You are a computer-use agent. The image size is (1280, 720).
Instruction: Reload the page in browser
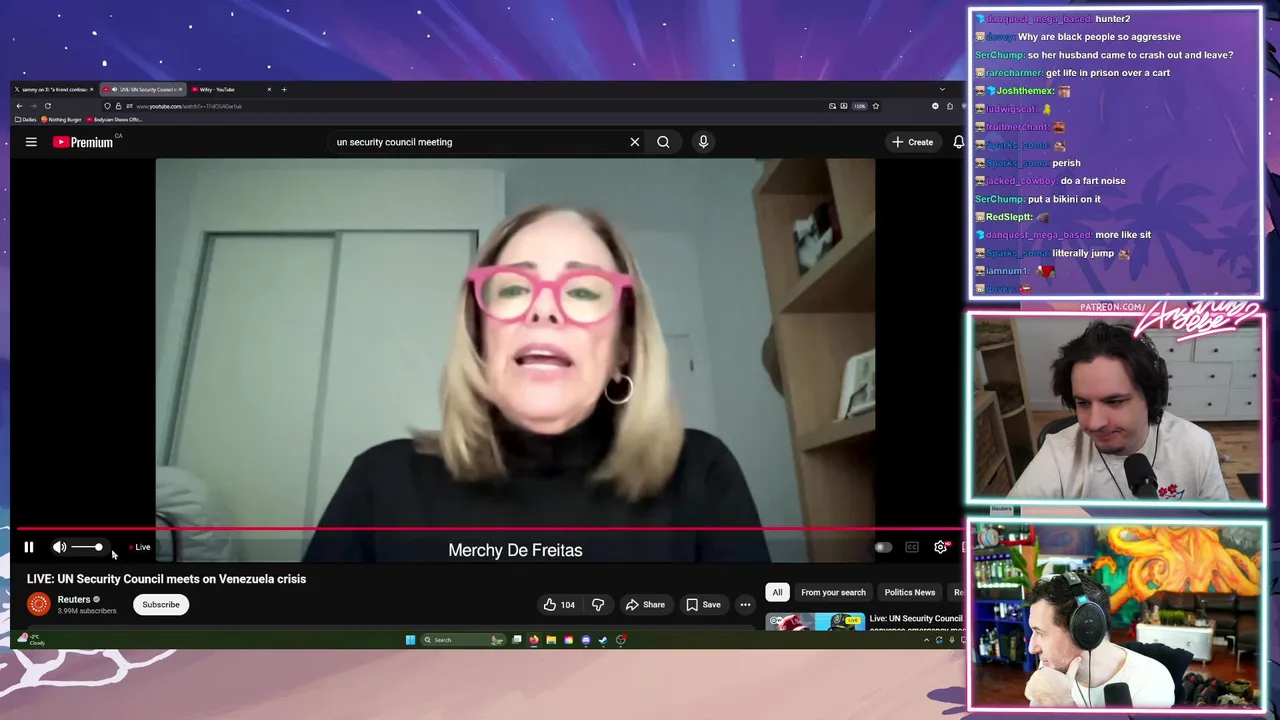pyautogui.click(x=47, y=106)
